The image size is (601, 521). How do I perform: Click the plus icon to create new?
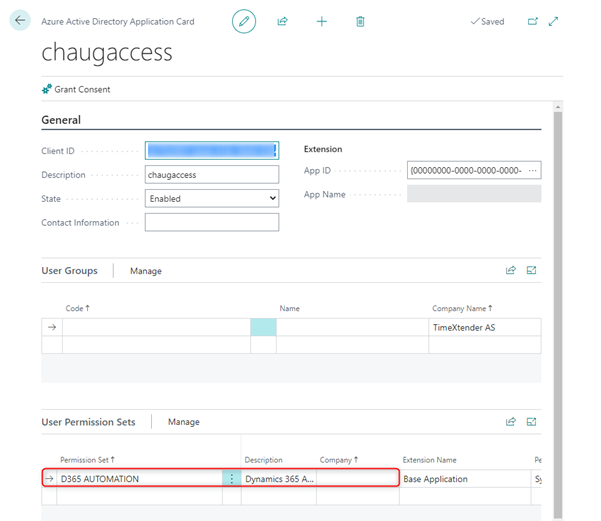321,21
